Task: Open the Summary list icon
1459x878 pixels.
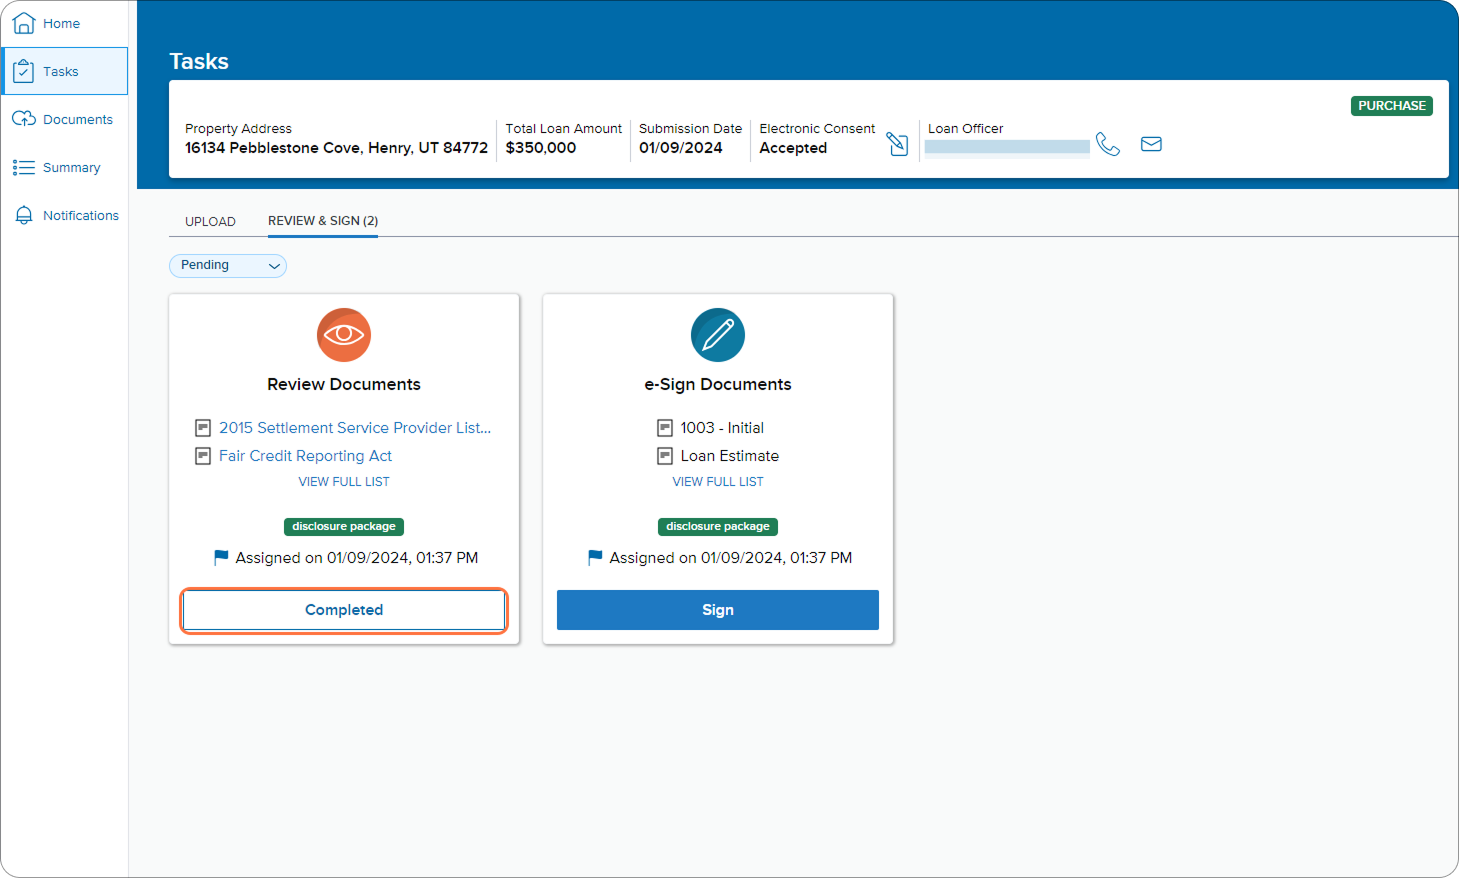Action: pyautogui.click(x=24, y=167)
